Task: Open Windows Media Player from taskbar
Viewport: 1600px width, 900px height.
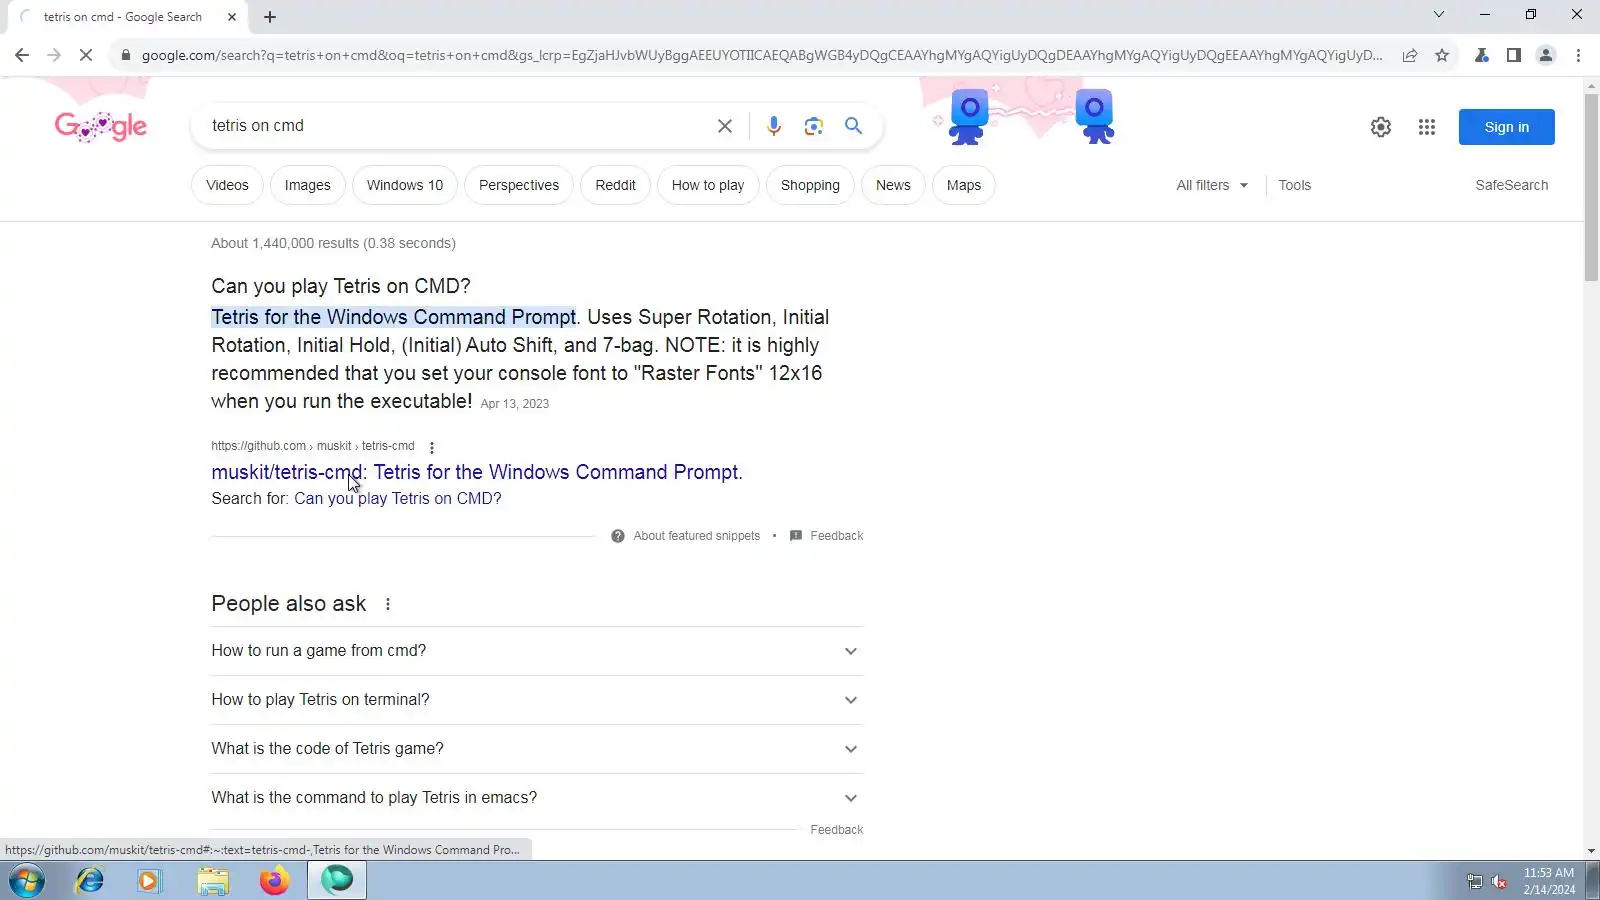Action: point(150,881)
